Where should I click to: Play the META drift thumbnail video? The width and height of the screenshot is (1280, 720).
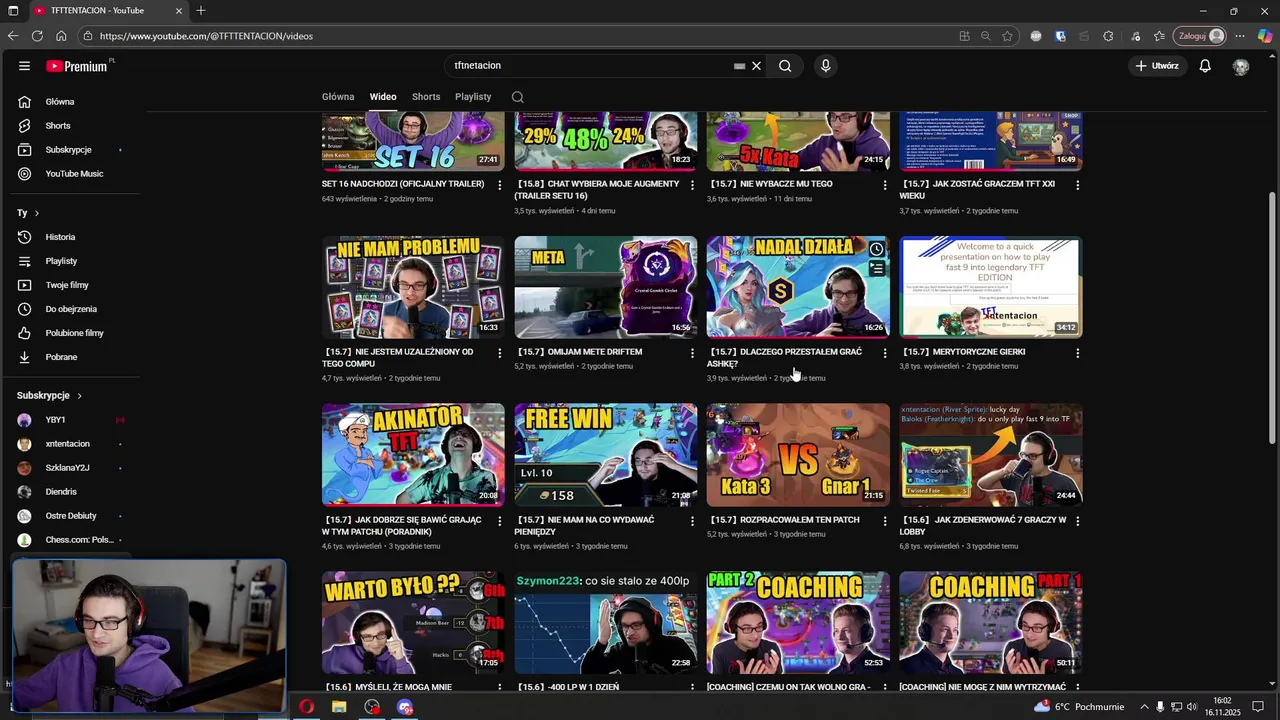pyautogui.click(x=606, y=287)
